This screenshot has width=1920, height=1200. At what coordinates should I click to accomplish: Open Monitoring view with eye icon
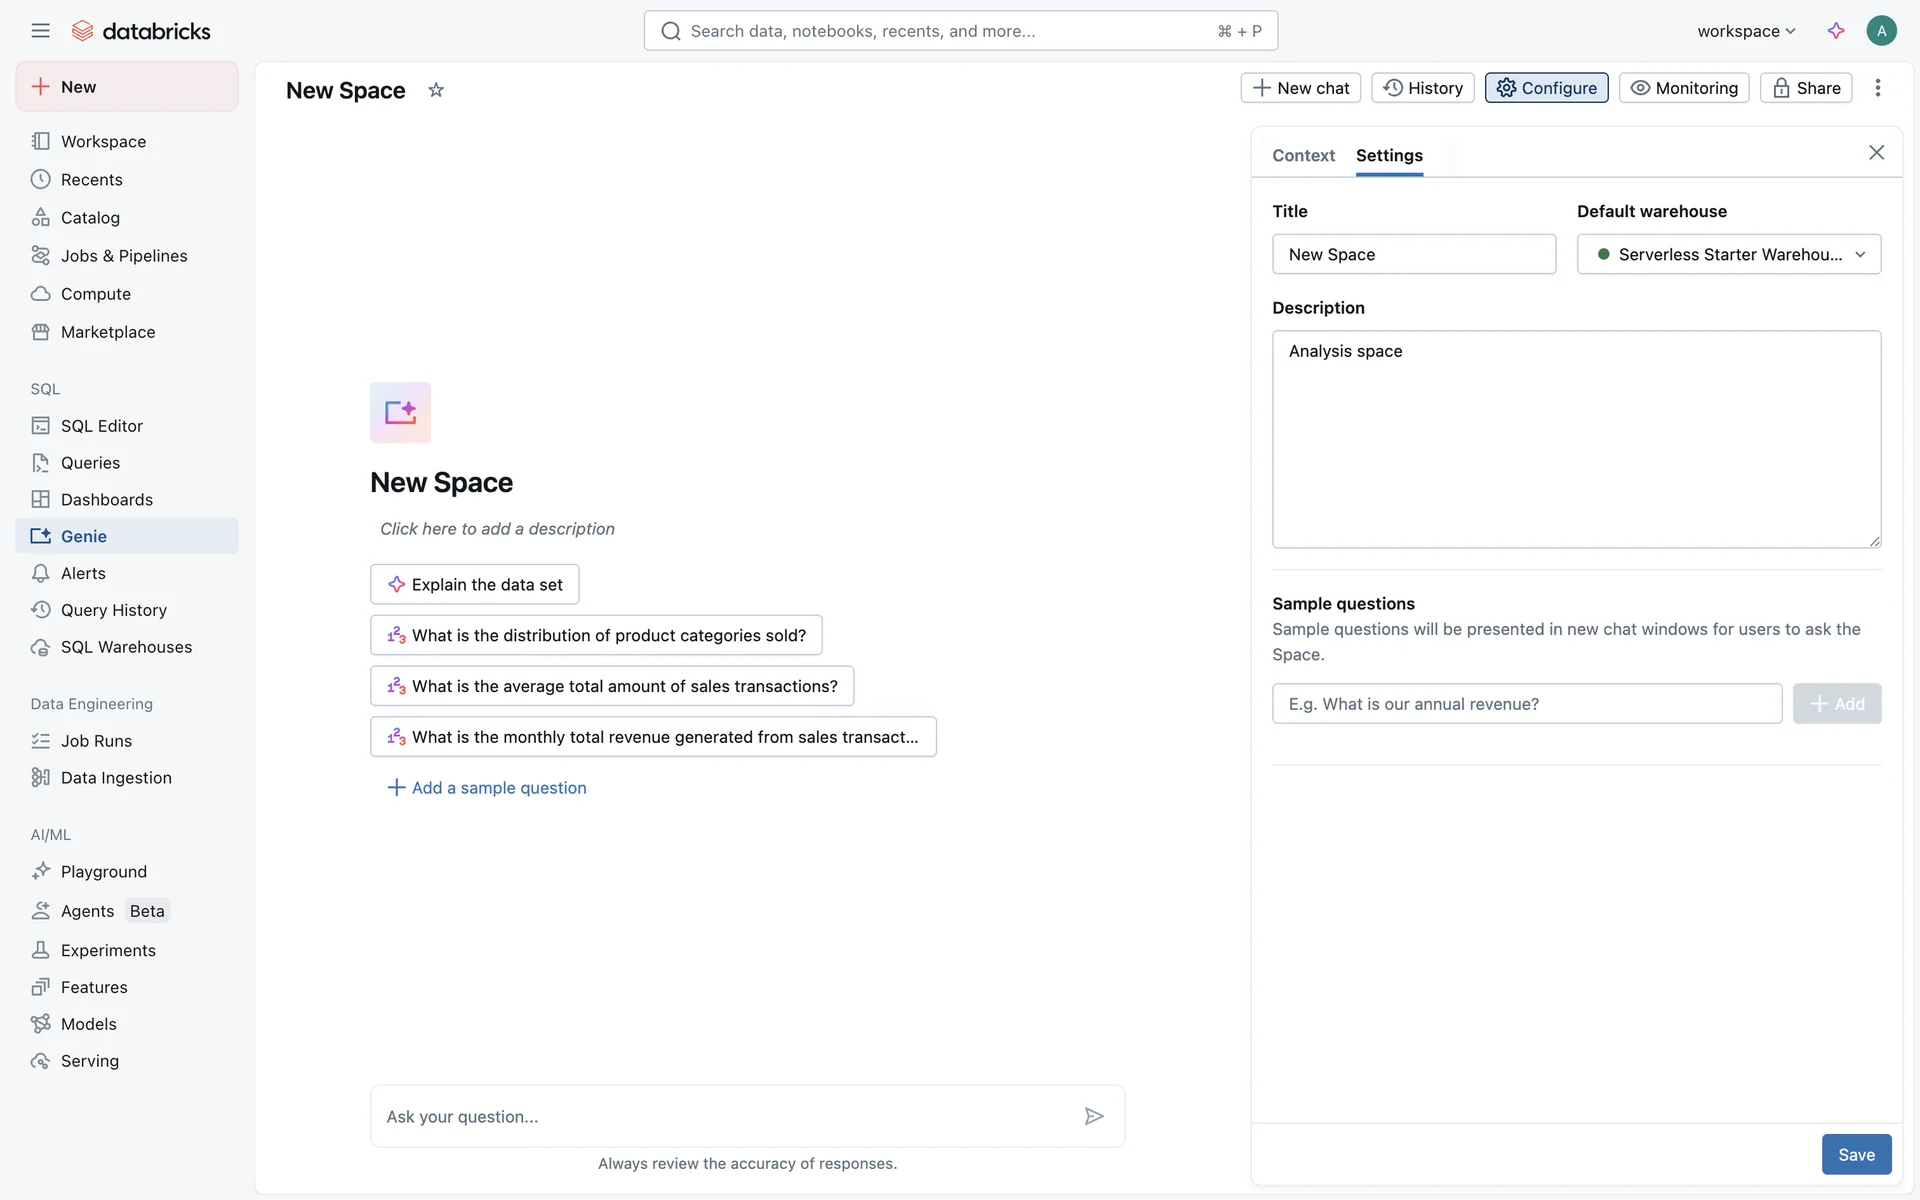tap(1684, 88)
